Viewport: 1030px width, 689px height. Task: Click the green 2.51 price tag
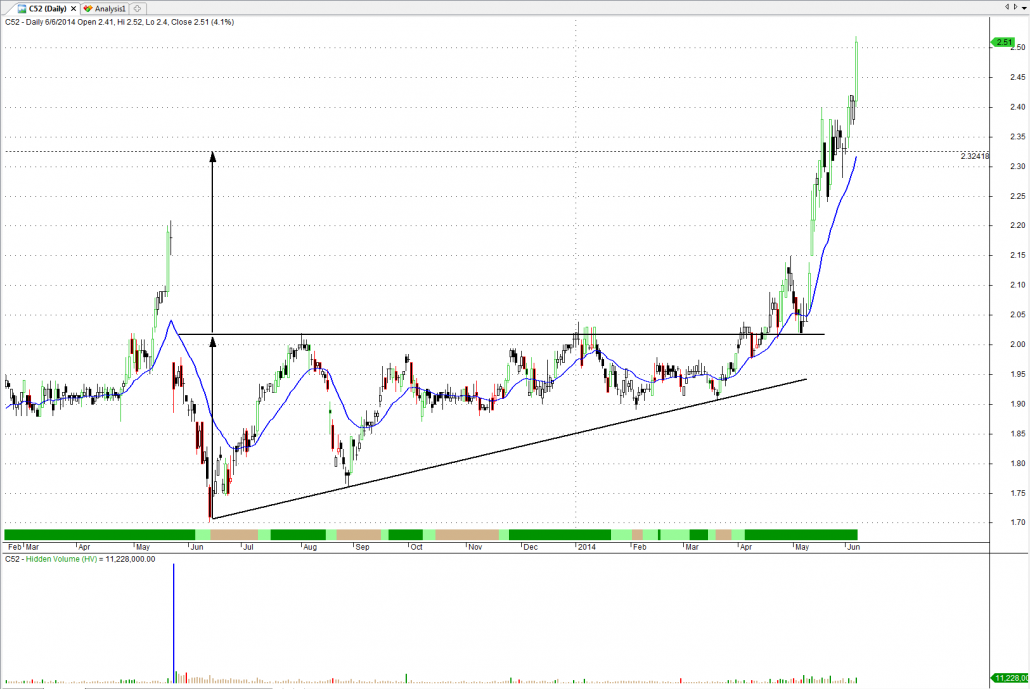1003,42
